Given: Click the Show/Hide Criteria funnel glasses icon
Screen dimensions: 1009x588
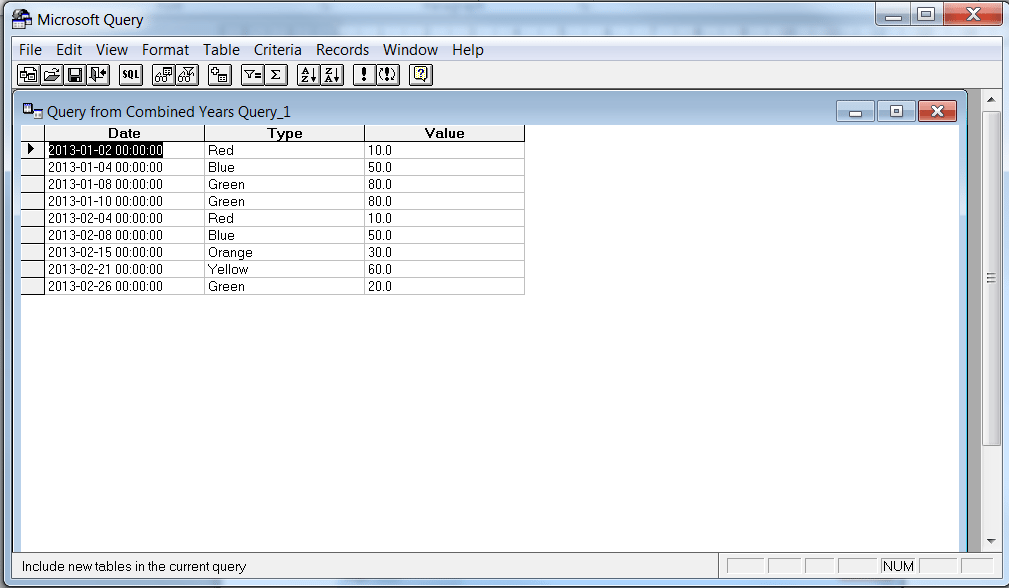Looking at the screenshot, I should (x=187, y=75).
